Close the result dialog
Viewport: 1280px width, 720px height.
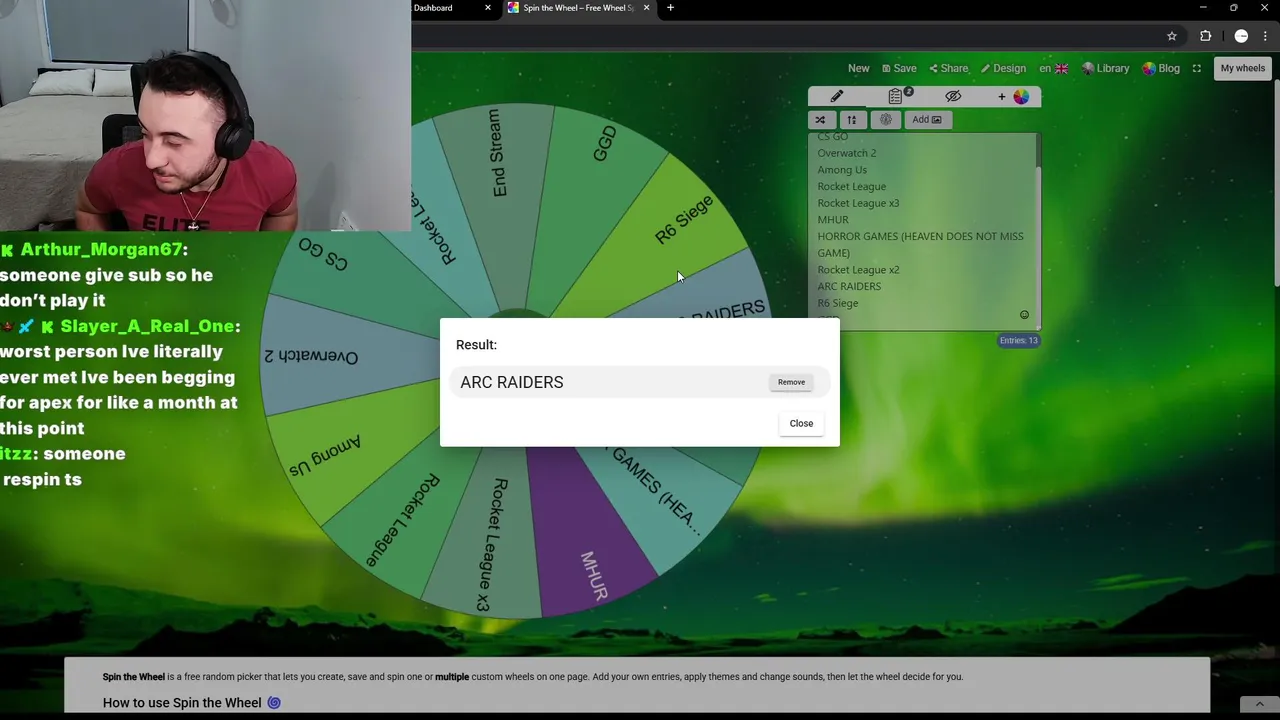[x=801, y=423]
